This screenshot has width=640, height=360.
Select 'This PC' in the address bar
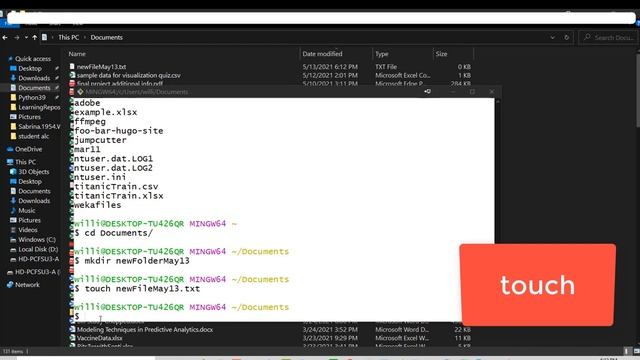(x=69, y=38)
